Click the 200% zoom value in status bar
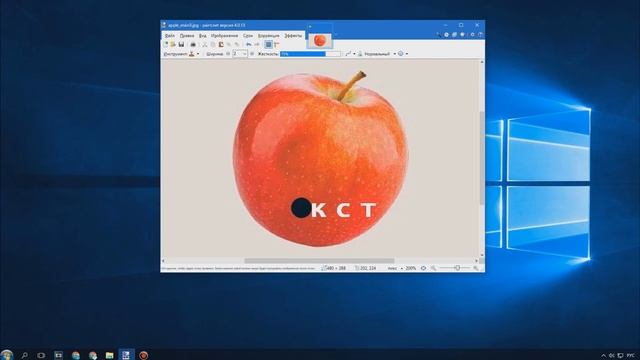The image size is (640, 360). (411, 268)
